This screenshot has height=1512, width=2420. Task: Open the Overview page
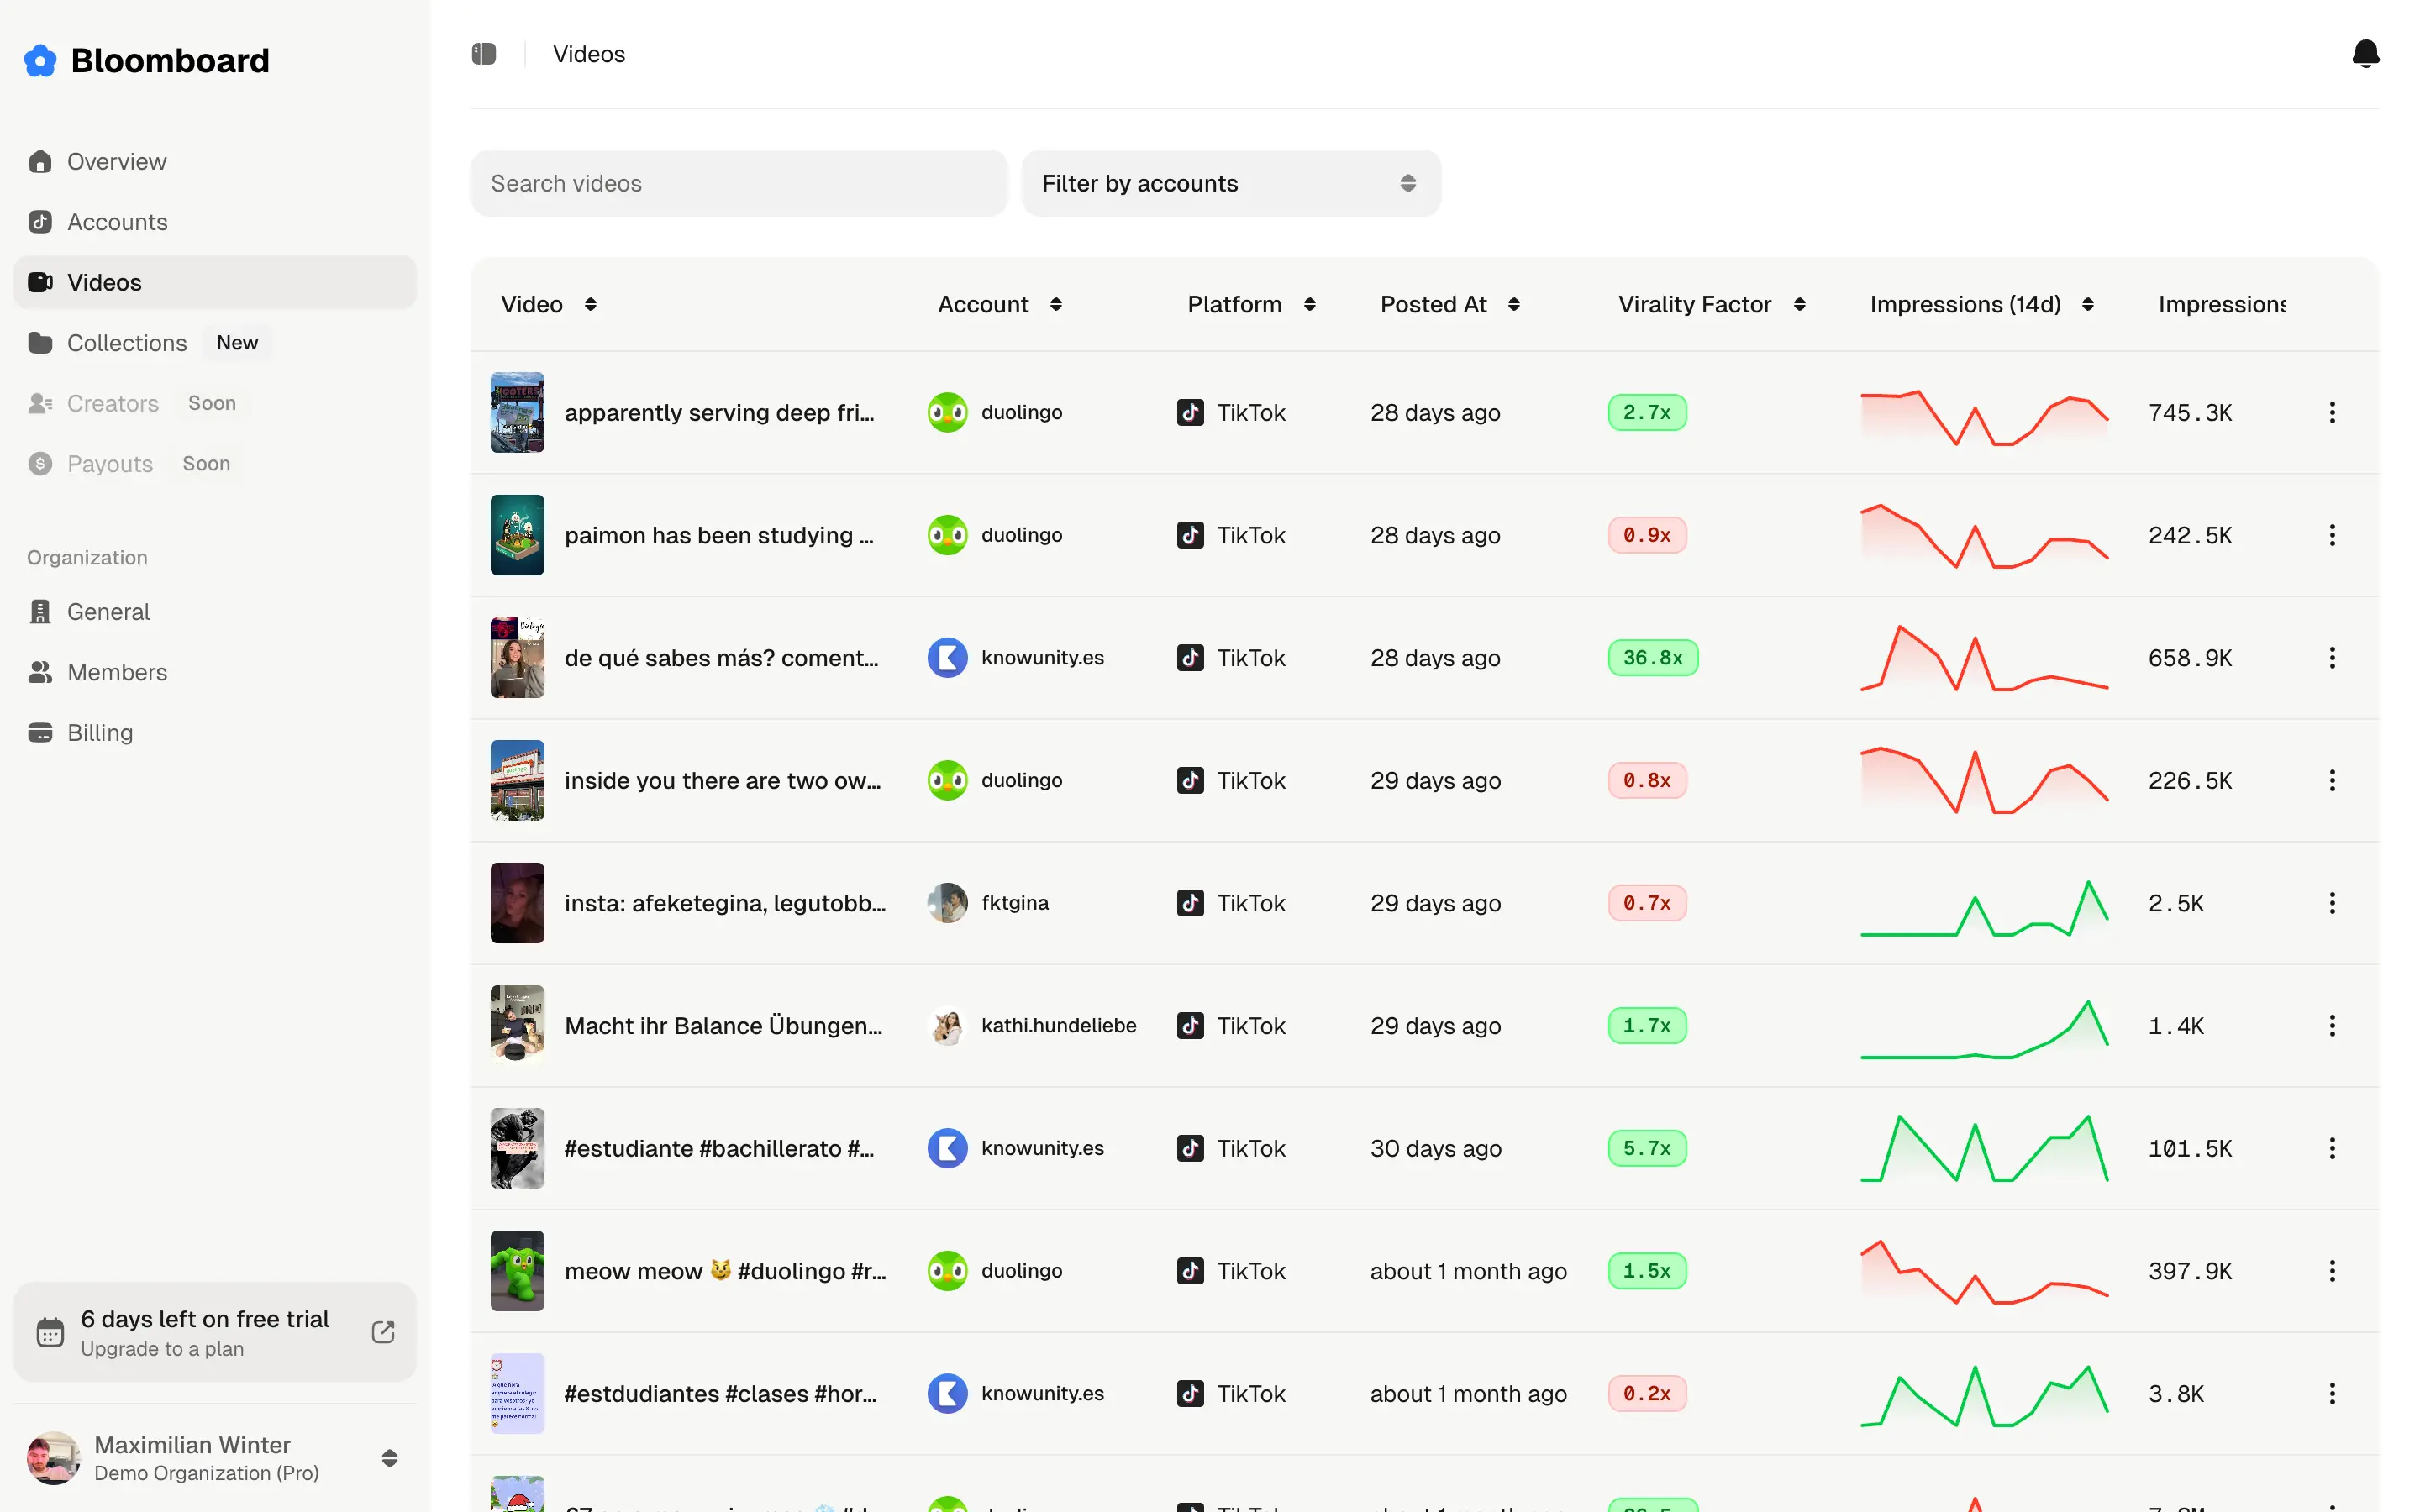coord(117,161)
